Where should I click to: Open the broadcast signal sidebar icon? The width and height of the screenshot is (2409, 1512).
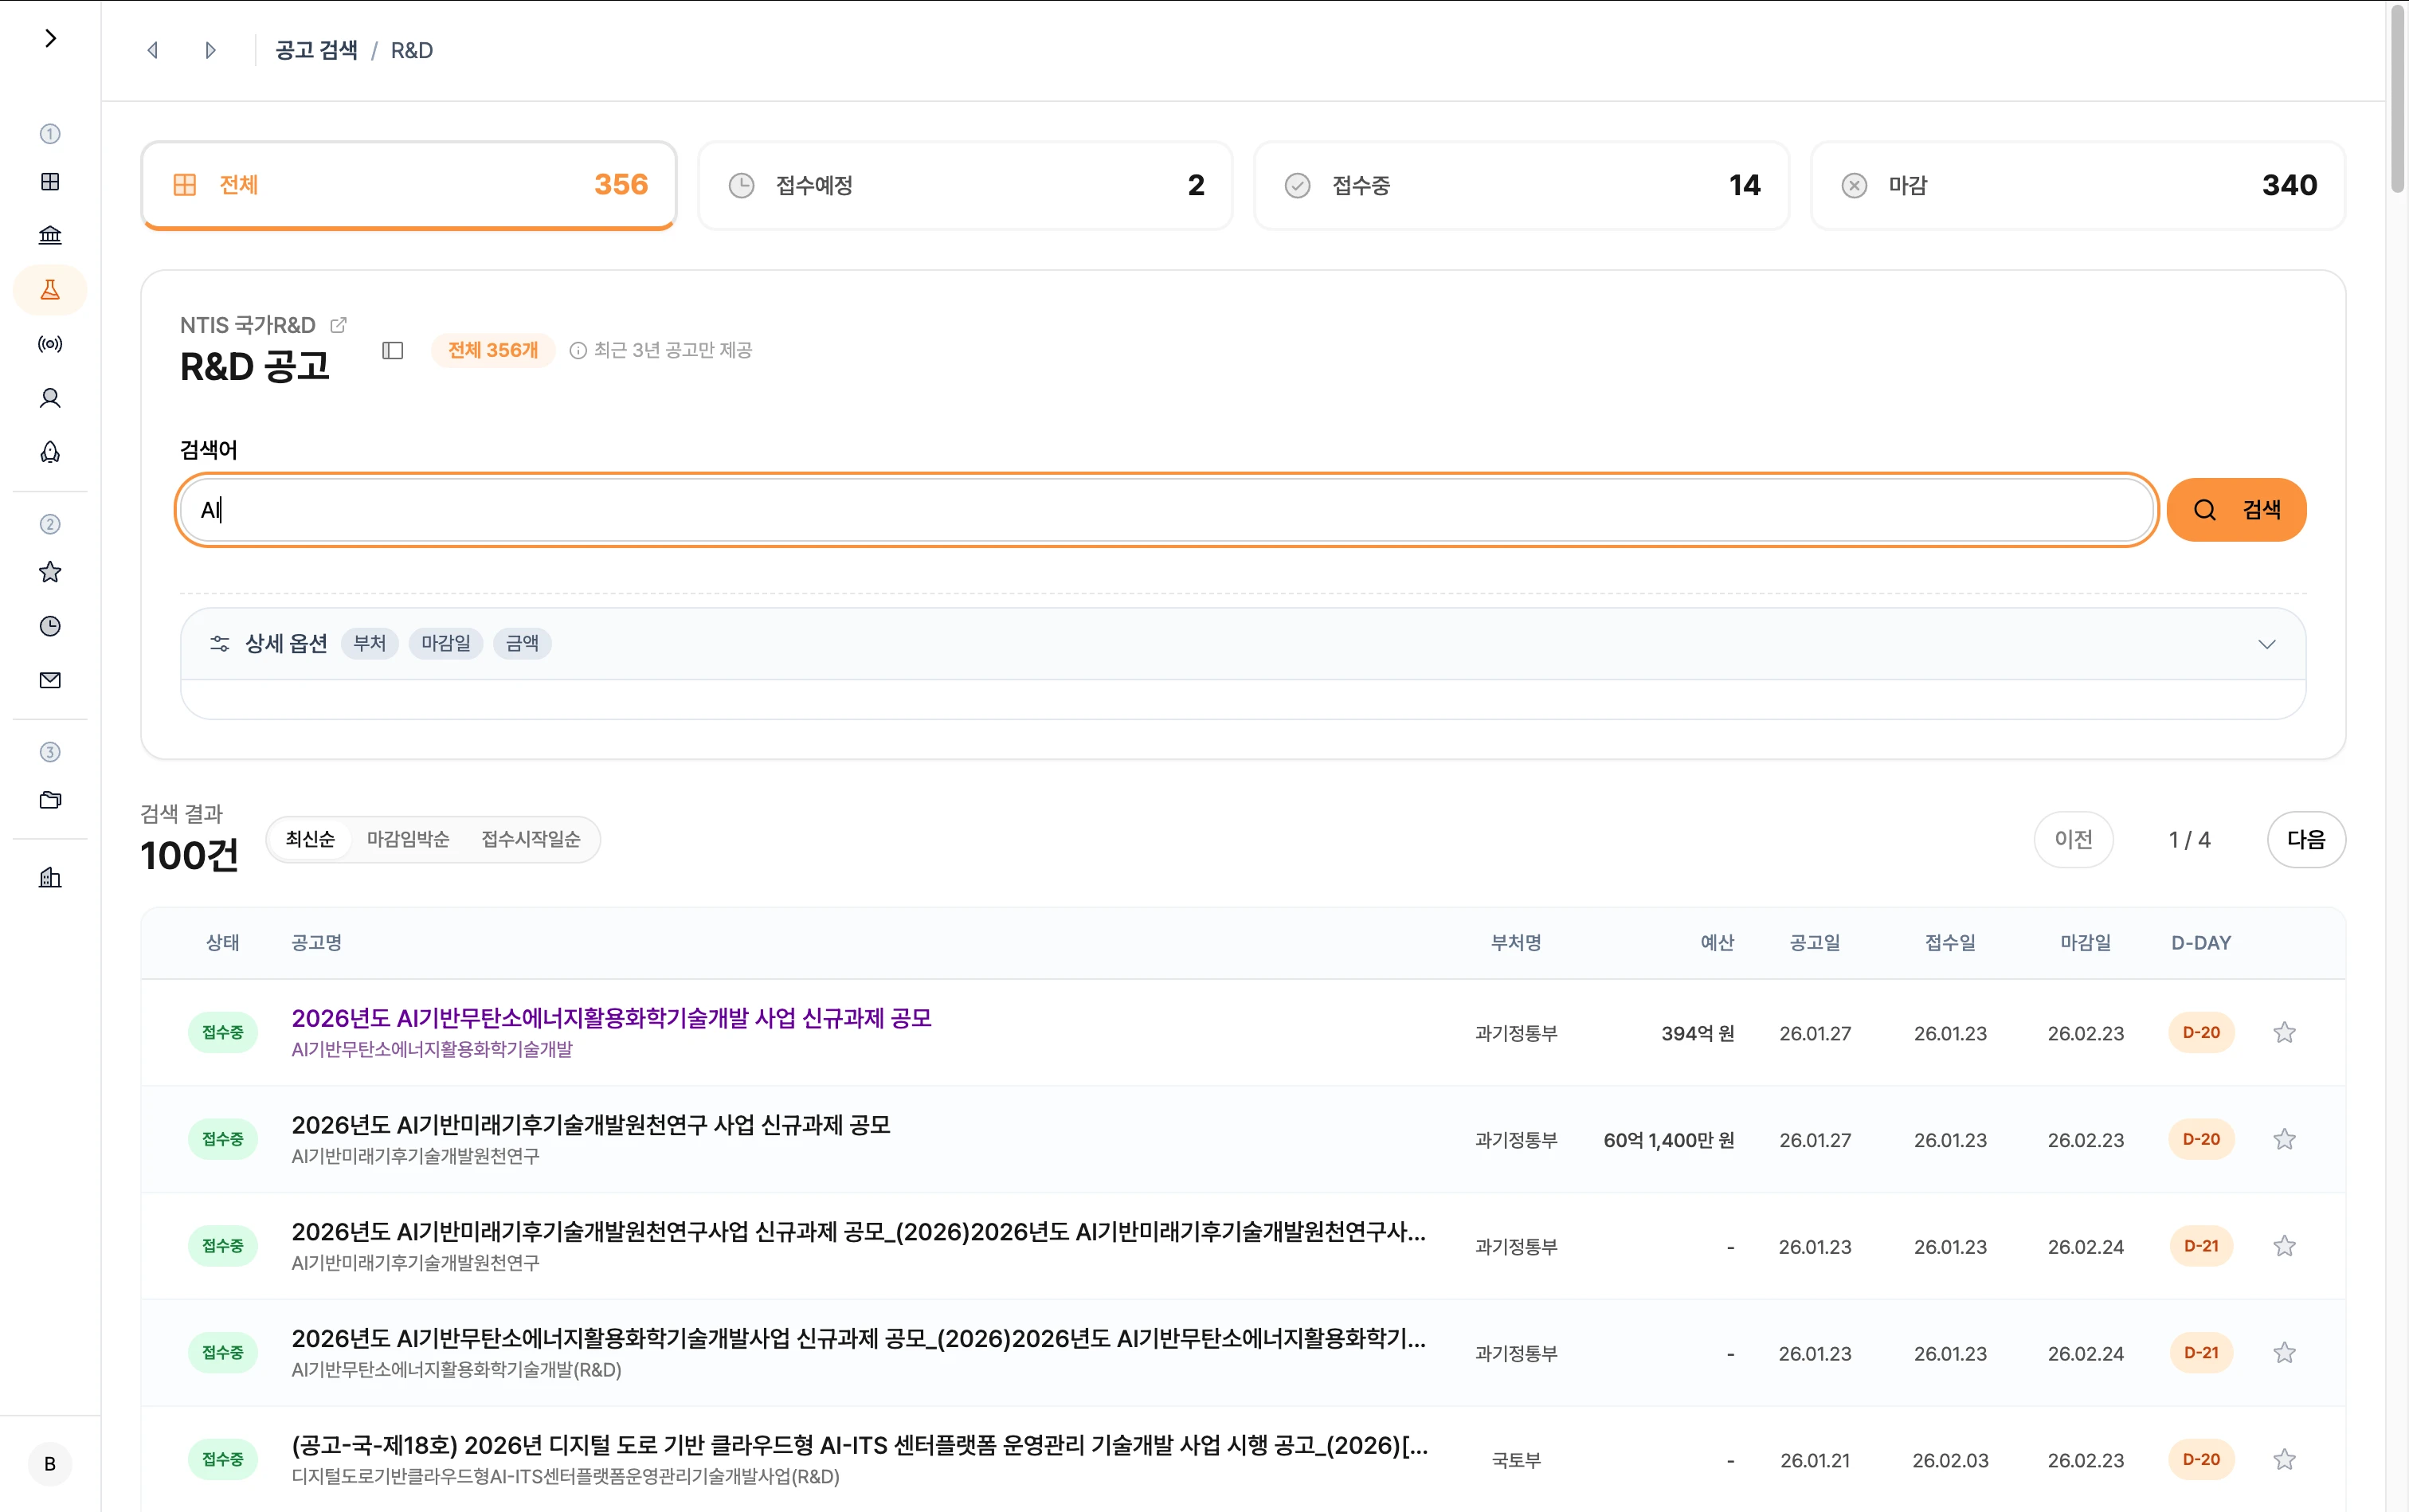click(50, 344)
